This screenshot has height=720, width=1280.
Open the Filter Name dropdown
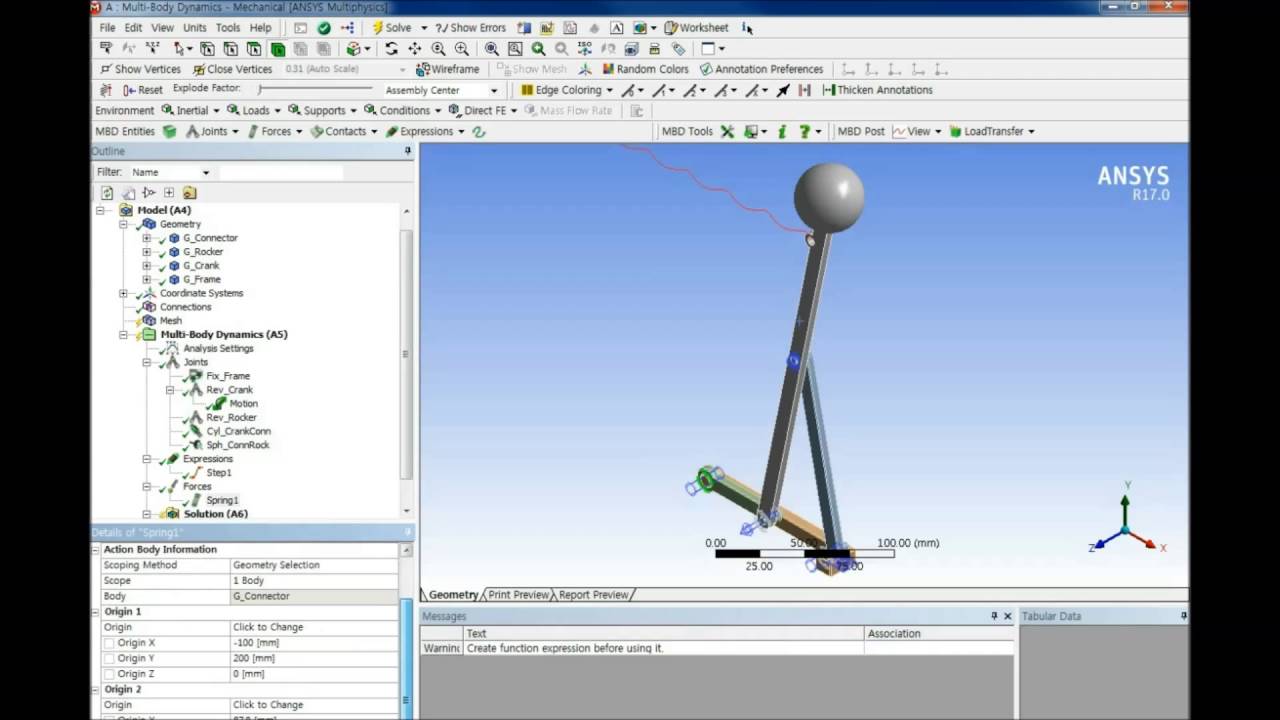click(206, 173)
